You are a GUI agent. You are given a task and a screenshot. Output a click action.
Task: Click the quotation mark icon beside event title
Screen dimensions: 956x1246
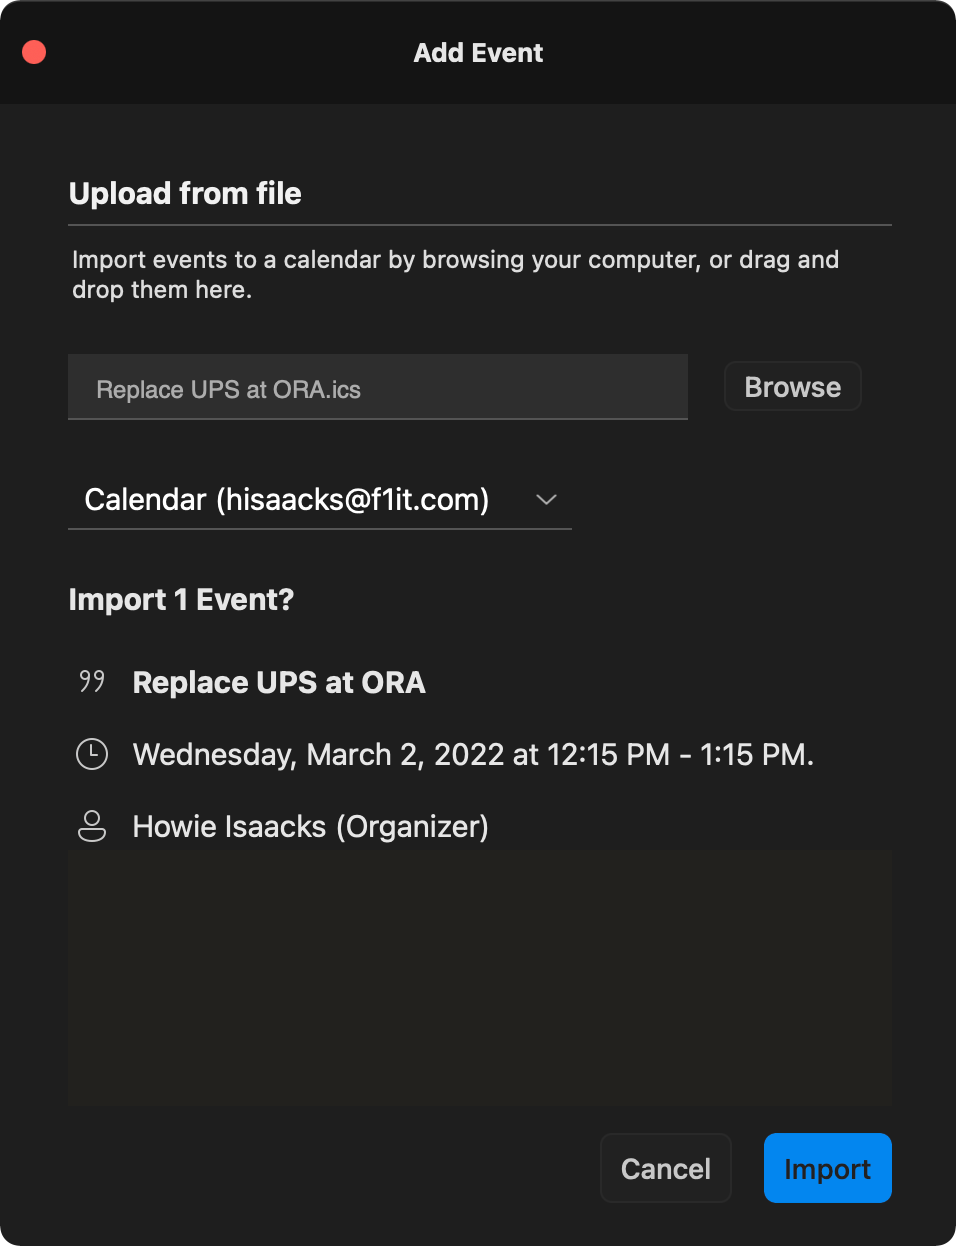92,682
